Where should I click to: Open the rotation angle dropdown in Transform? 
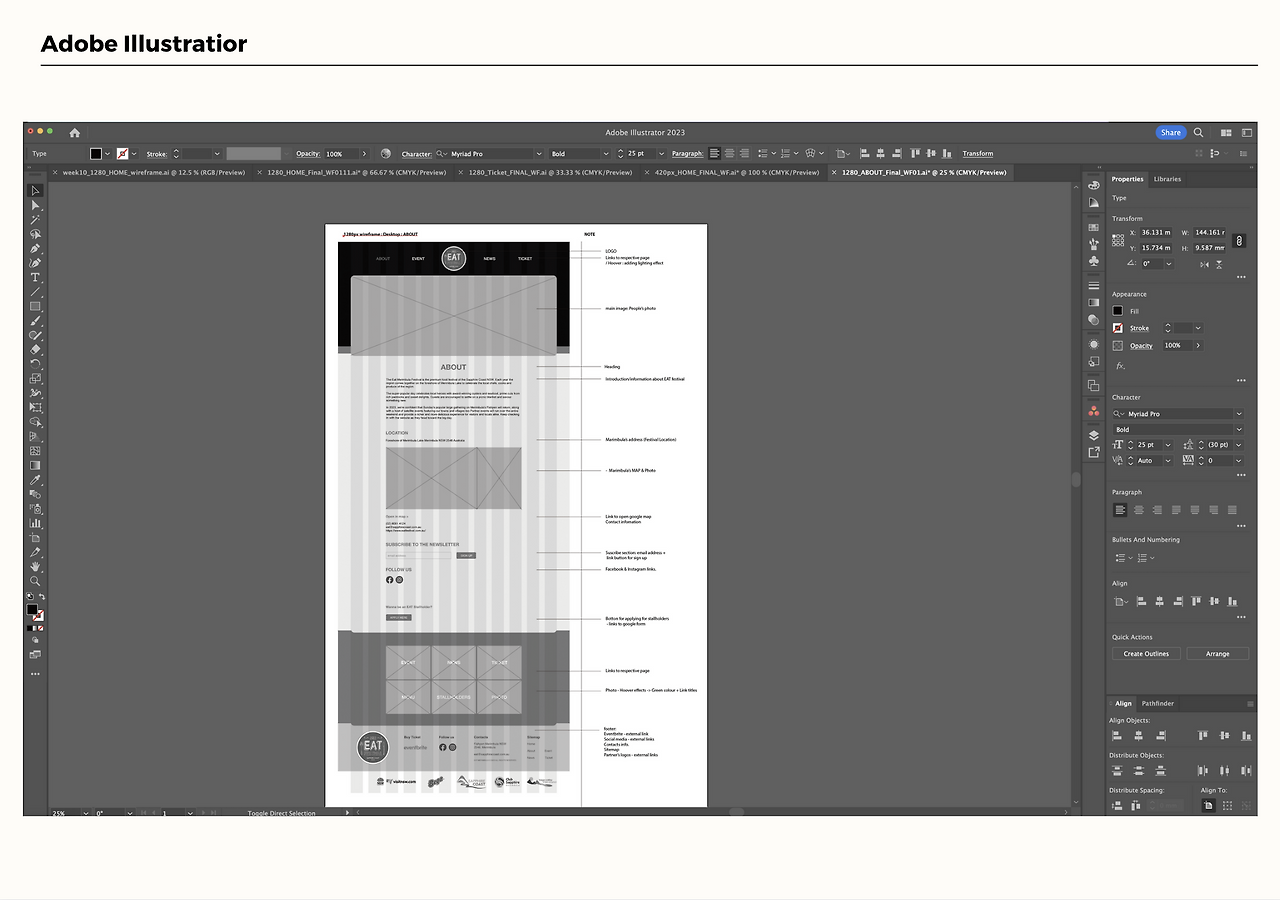point(1168,264)
